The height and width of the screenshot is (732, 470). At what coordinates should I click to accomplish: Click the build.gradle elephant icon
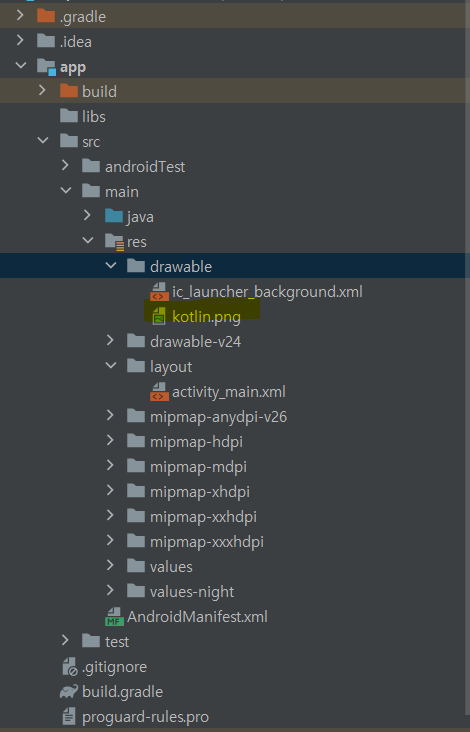(69, 691)
